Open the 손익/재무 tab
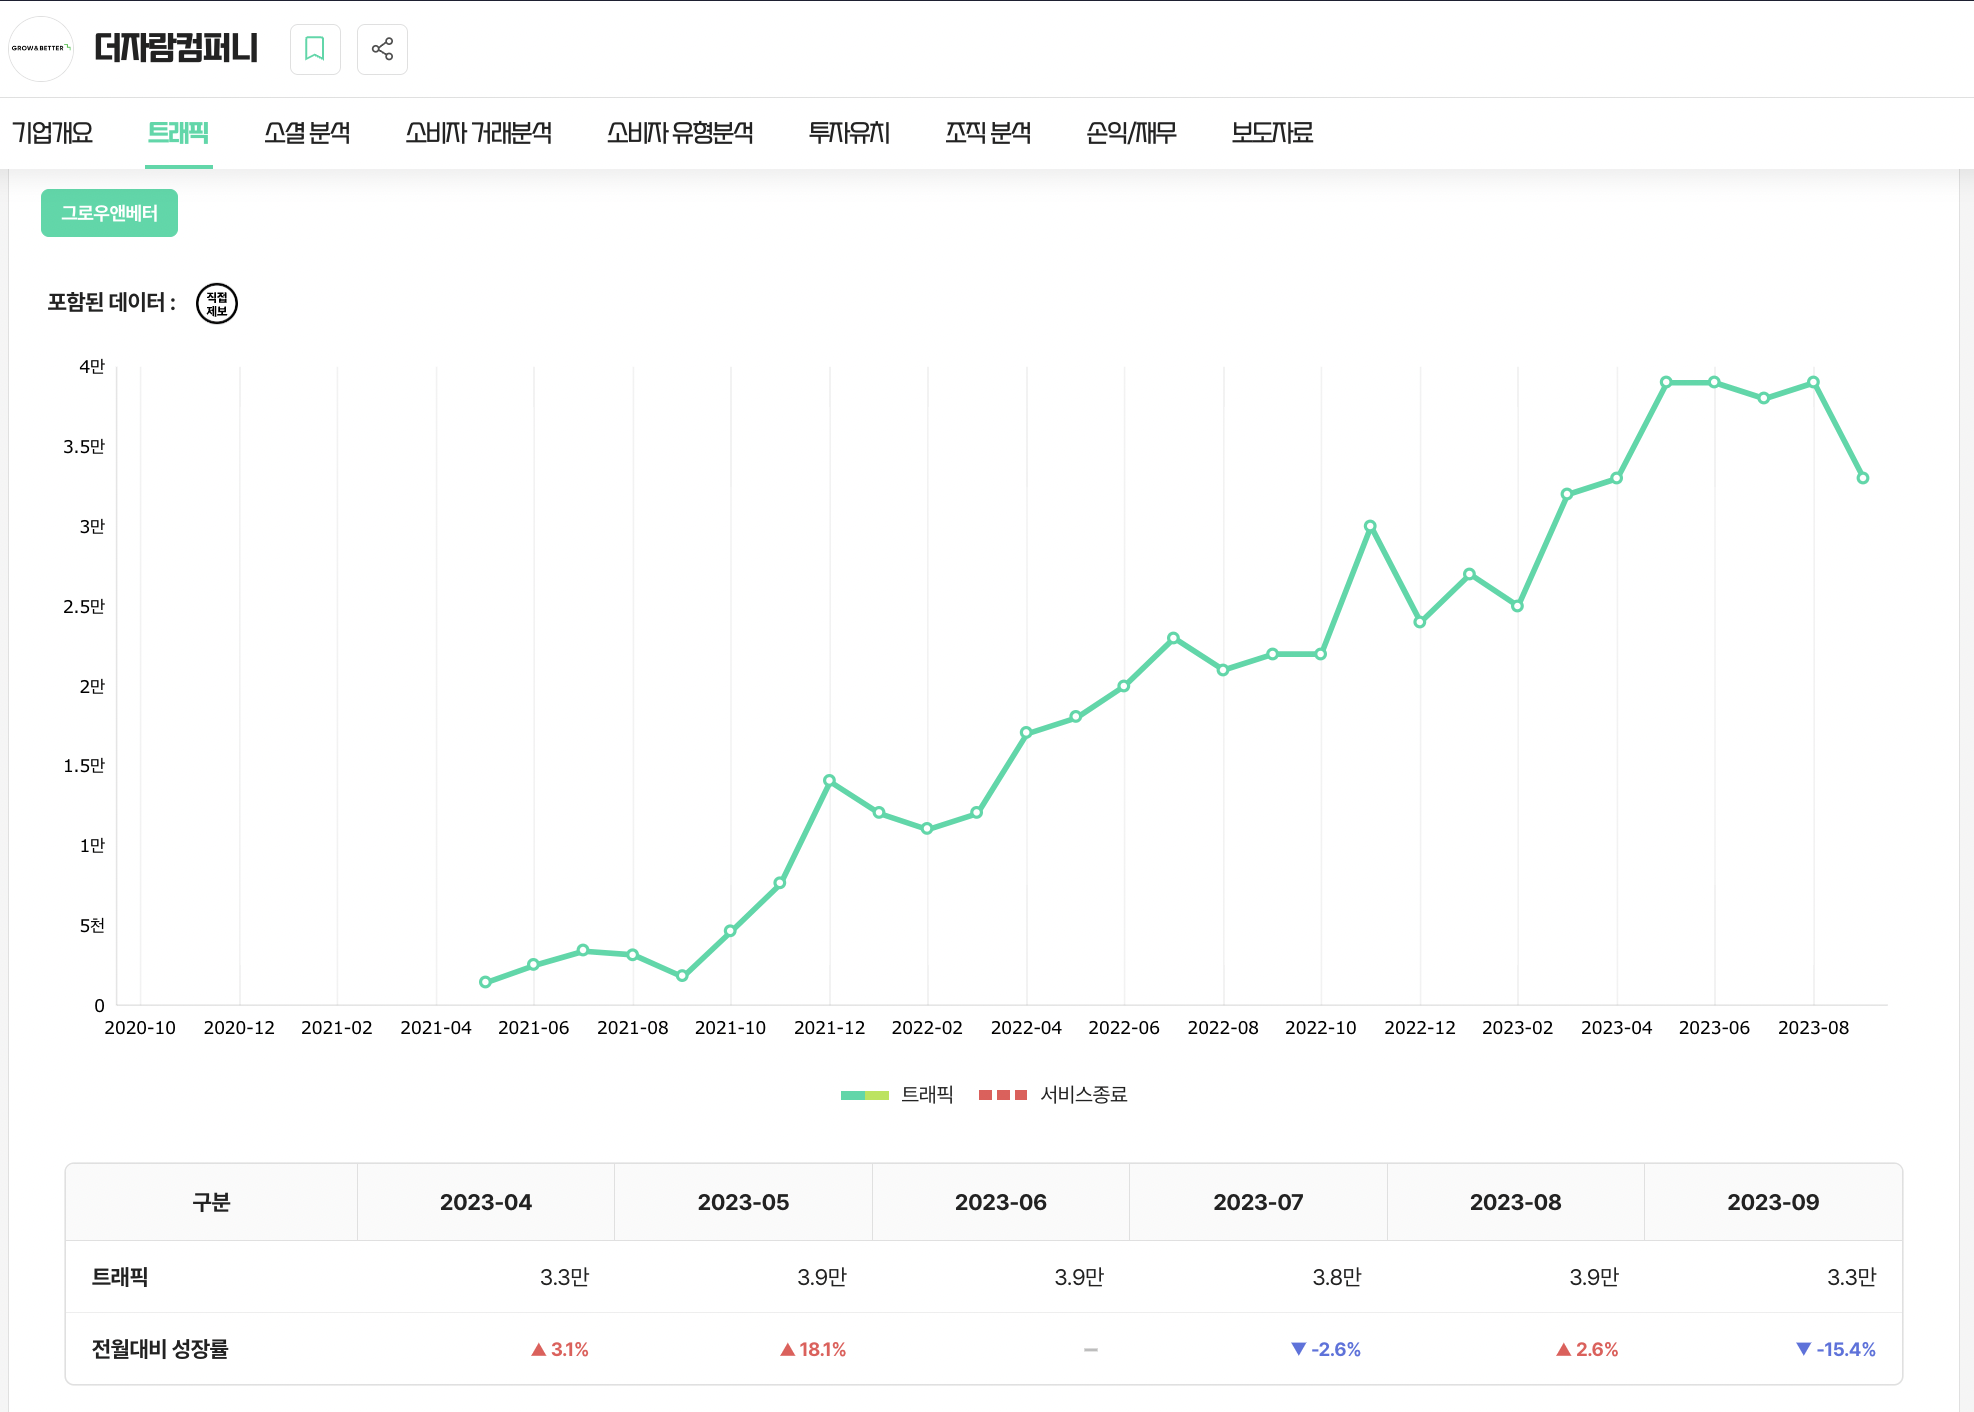This screenshot has width=1974, height=1412. (1131, 132)
